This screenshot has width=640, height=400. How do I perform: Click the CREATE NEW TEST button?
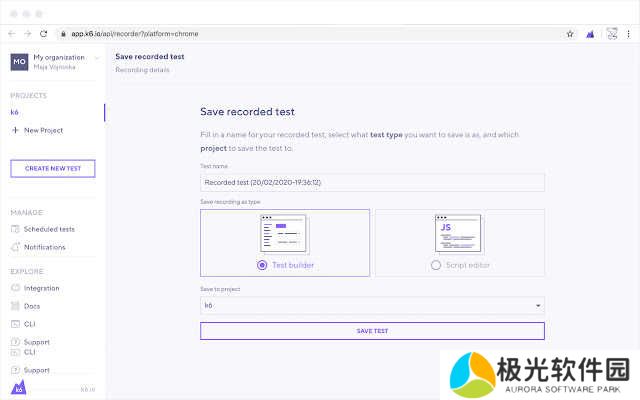coord(52,168)
